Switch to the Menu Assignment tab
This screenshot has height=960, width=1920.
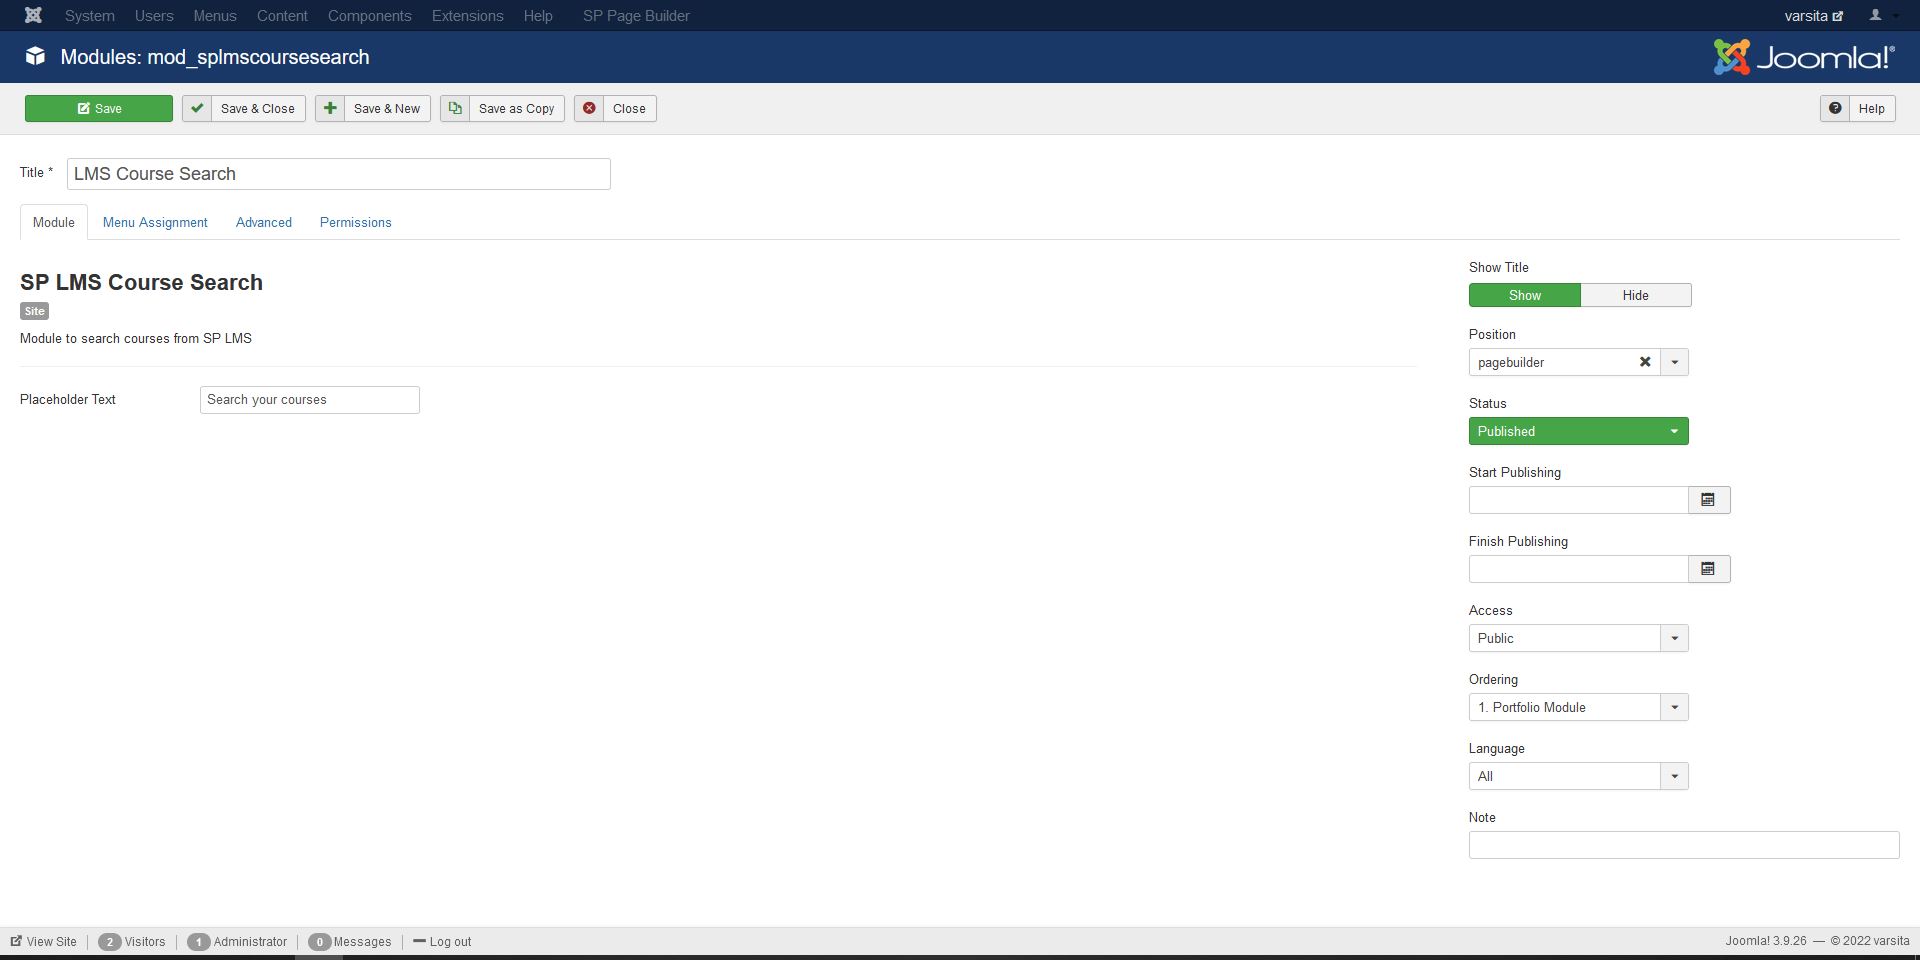(x=155, y=222)
